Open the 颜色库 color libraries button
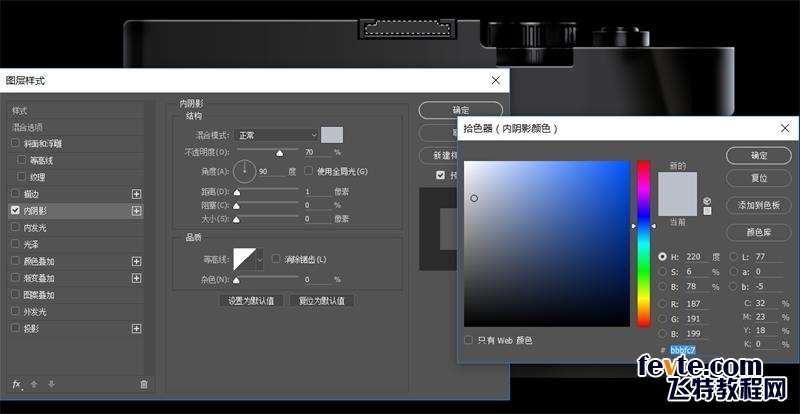 [x=759, y=232]
